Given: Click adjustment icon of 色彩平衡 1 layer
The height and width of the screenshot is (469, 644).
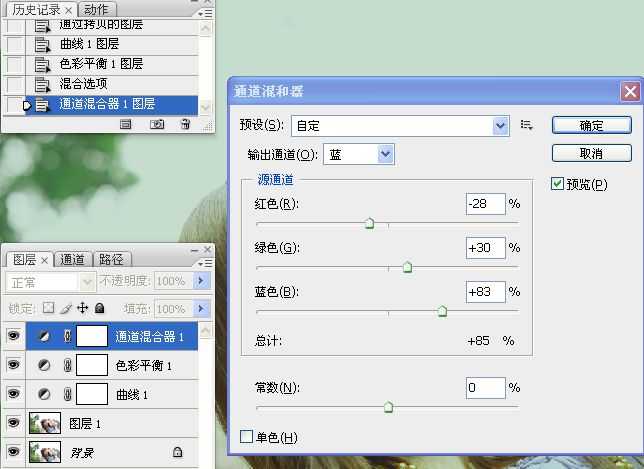Looking at the screenshot, I should (44, 365).
